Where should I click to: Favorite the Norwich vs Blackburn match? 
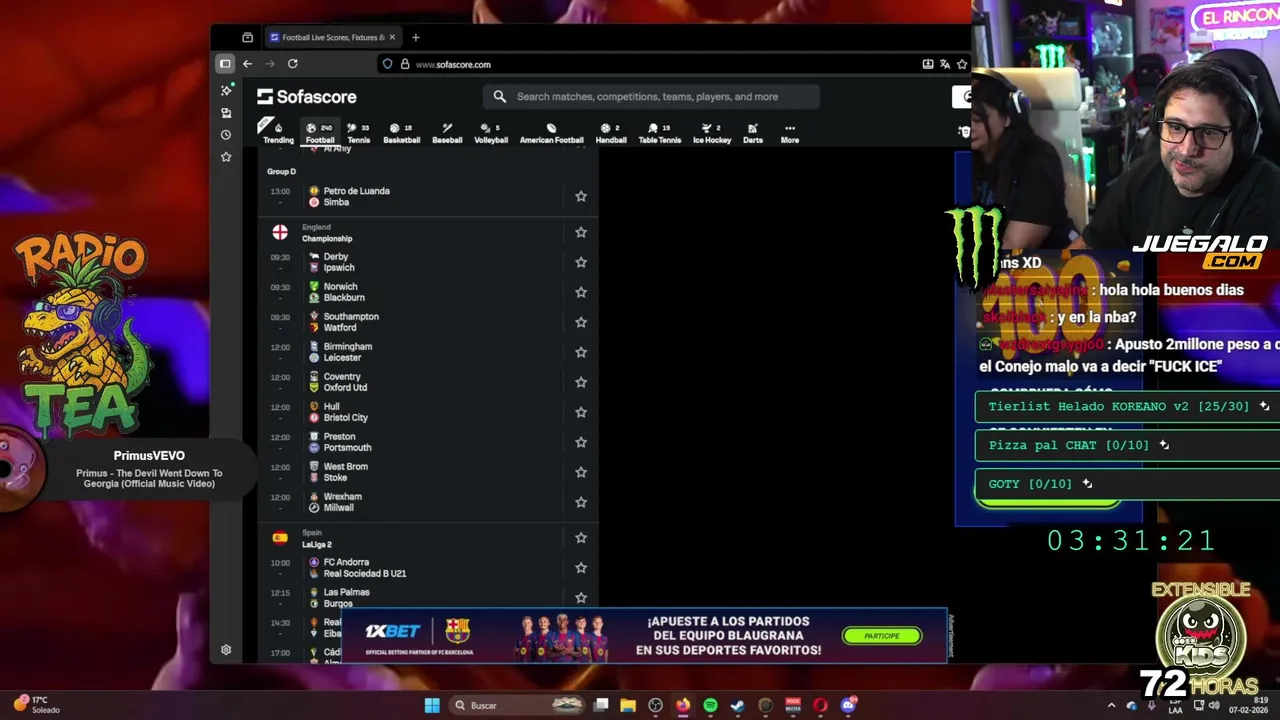point(580,292)
